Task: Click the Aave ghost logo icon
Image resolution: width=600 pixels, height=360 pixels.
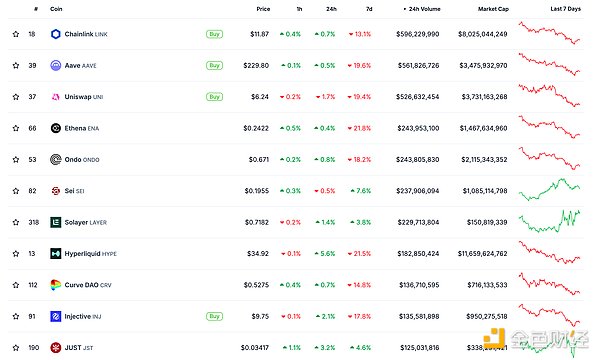Action: coord(55,65)
